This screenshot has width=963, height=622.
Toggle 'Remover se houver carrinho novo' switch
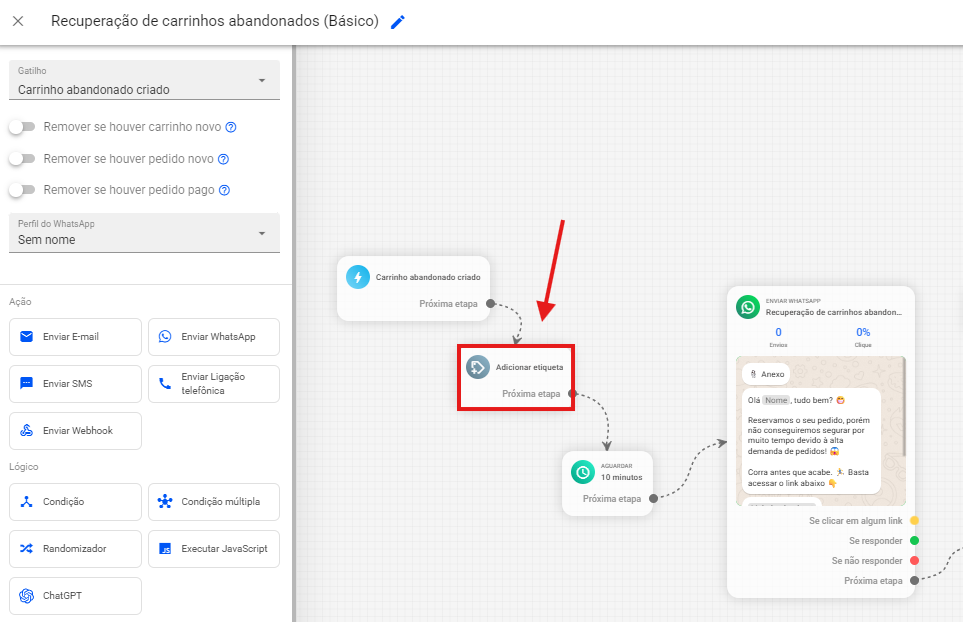(21, 127)
